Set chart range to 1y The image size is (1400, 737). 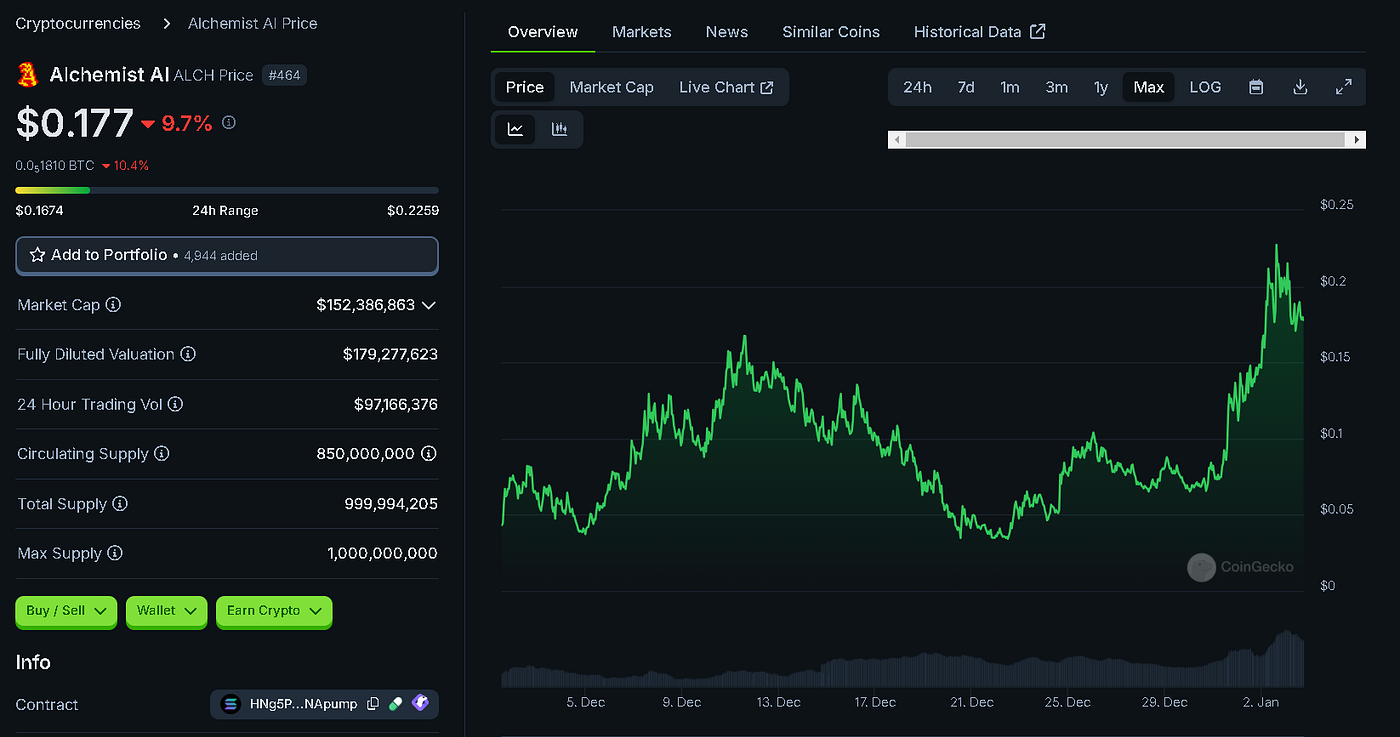coord(1101,87)
